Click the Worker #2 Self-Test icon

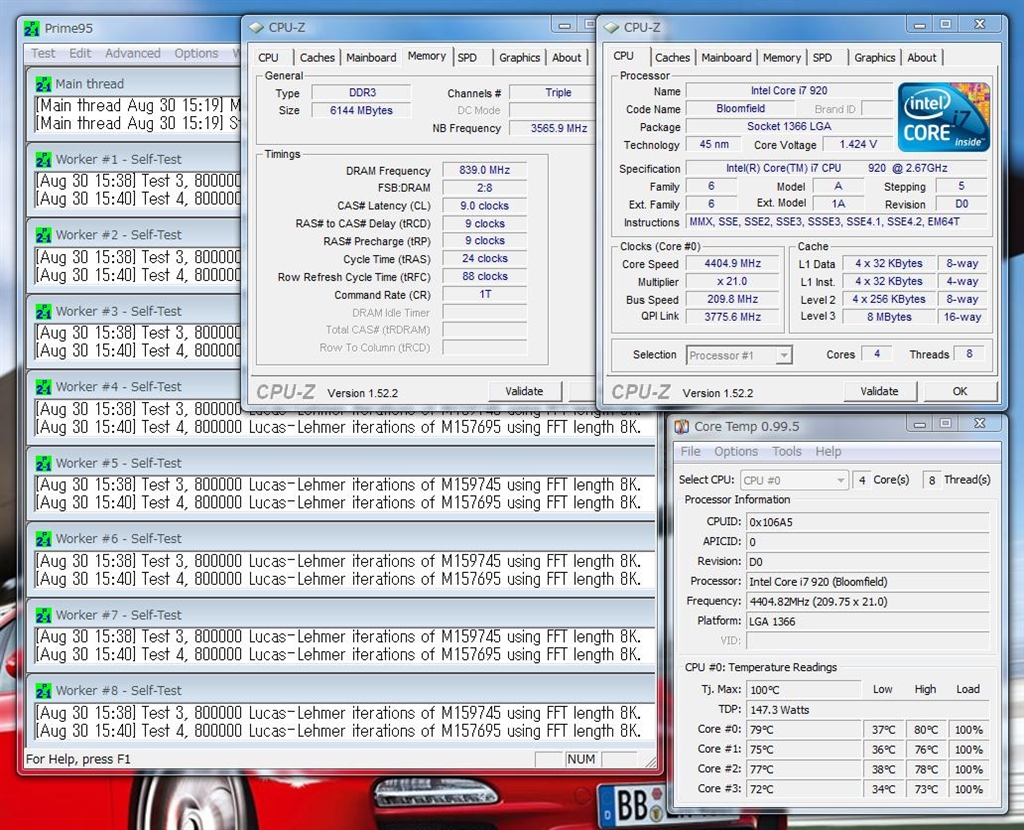coord(43,235)
